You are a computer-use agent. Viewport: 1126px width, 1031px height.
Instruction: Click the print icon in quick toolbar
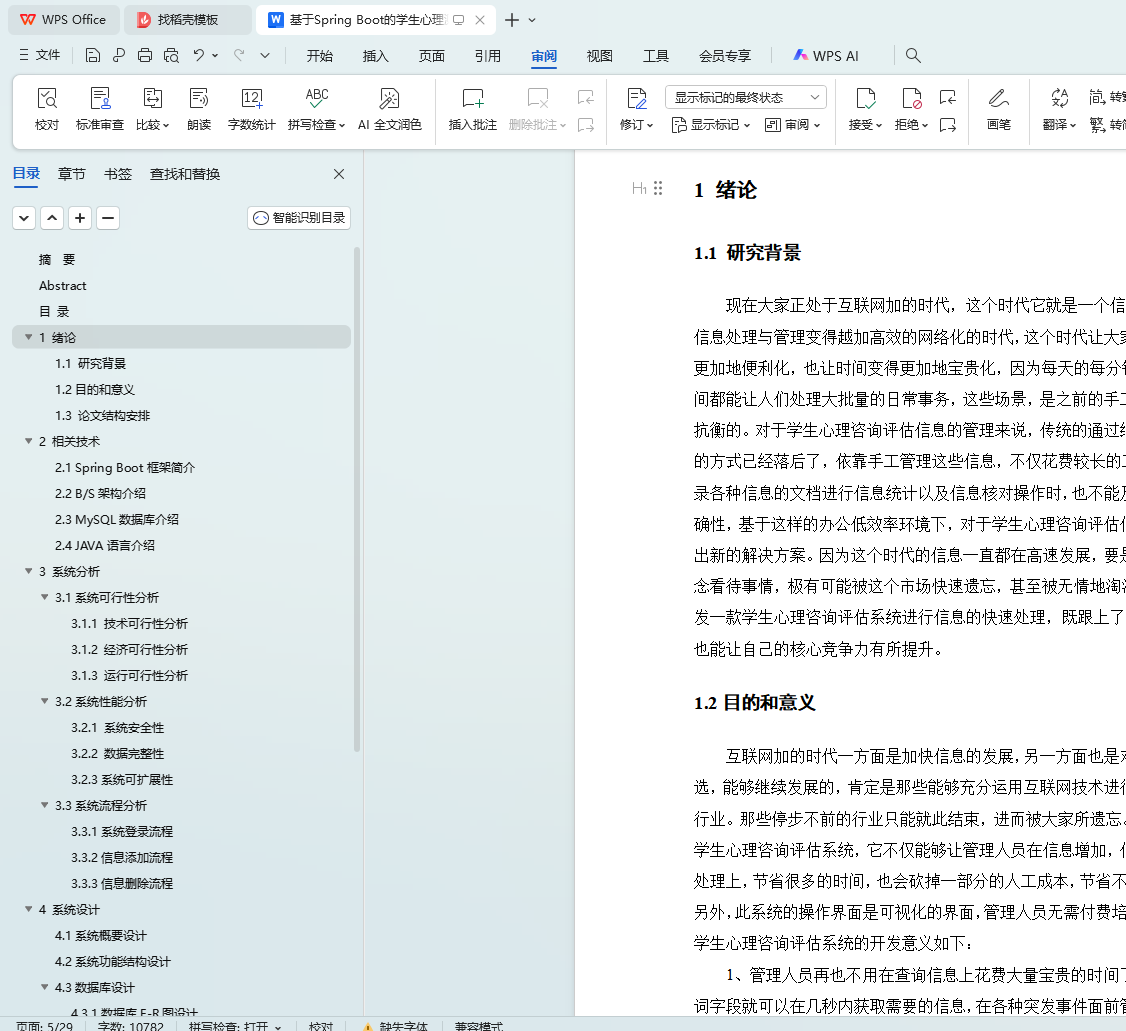coord(145,56)
